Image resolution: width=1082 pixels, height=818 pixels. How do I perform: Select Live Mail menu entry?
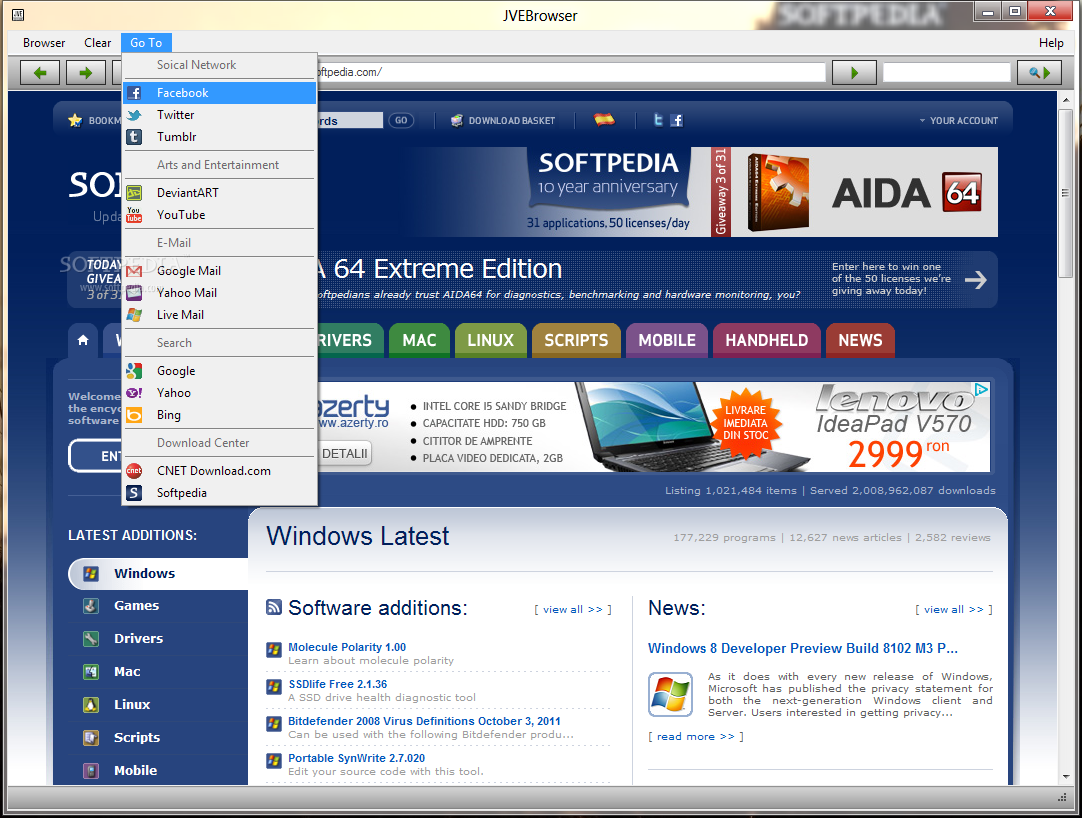pyautogui.click(x=219, y=315)
